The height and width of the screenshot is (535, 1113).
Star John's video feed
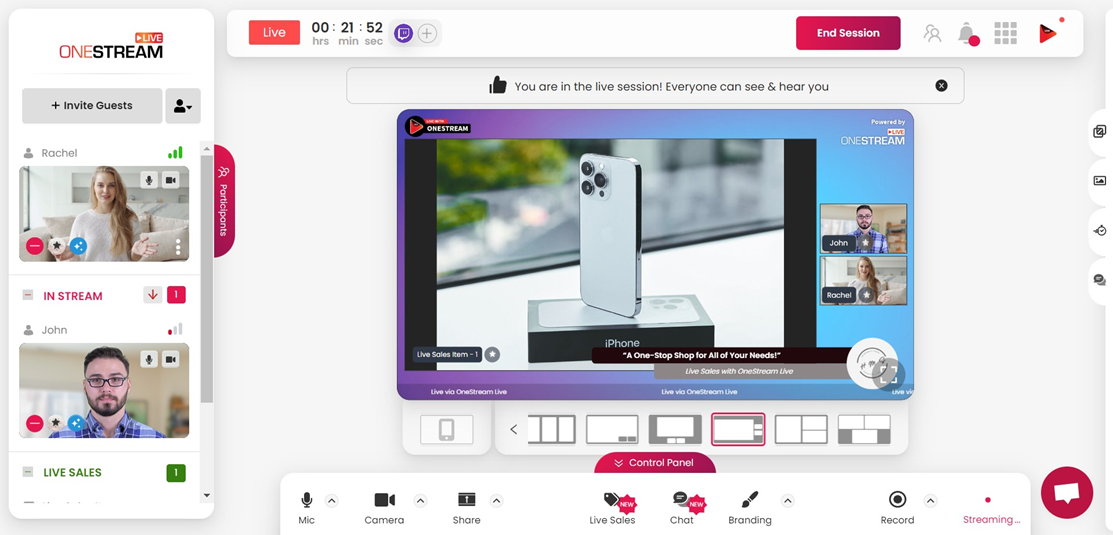pos(56,424)
